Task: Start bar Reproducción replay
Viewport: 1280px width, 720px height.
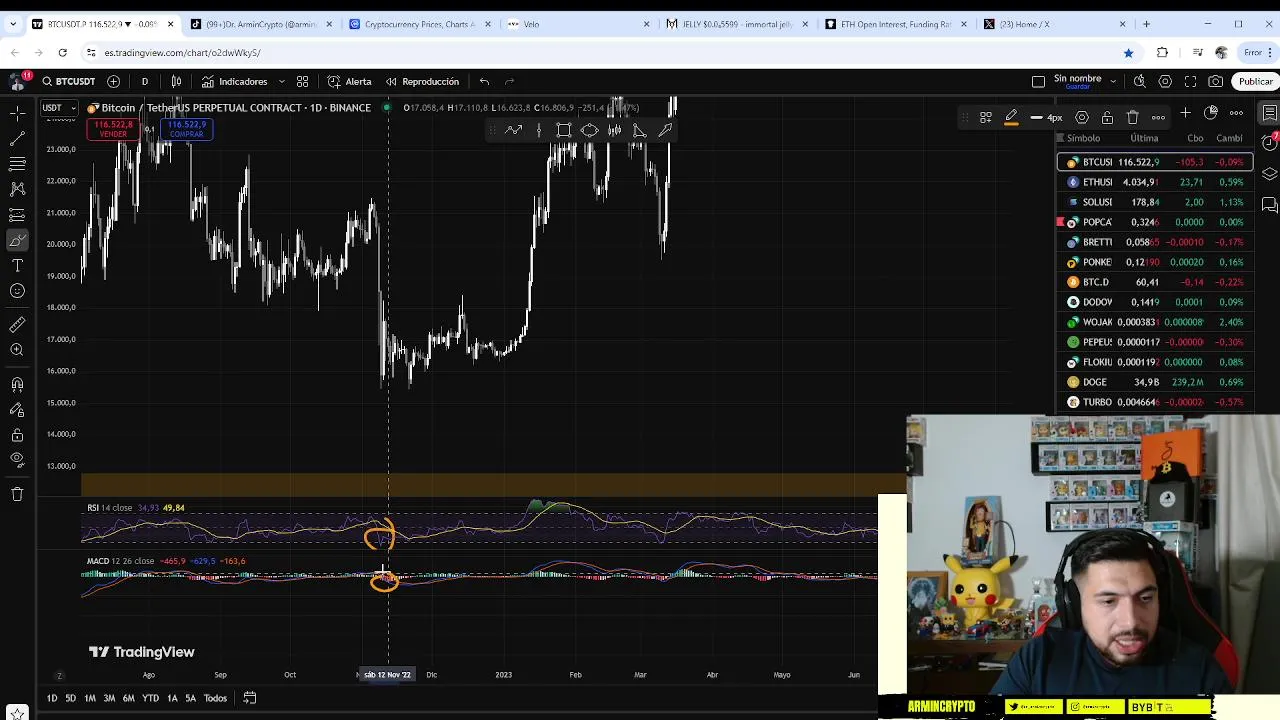Action: point(422,81)
